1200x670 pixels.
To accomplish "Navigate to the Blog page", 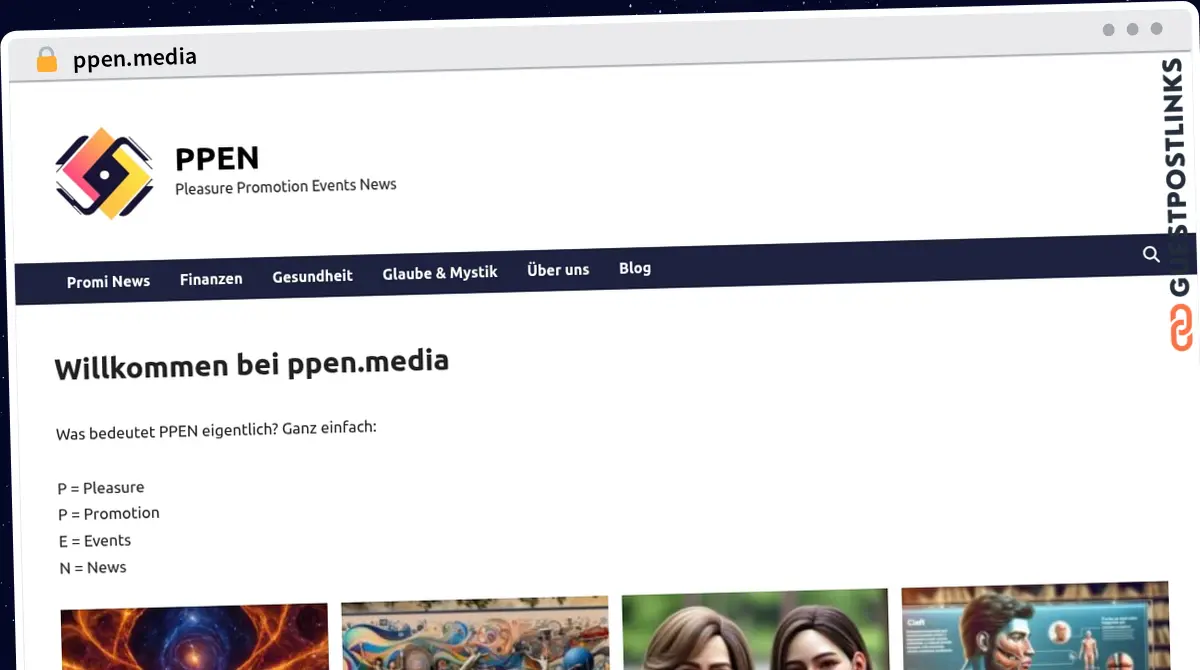I will point(635,268).
